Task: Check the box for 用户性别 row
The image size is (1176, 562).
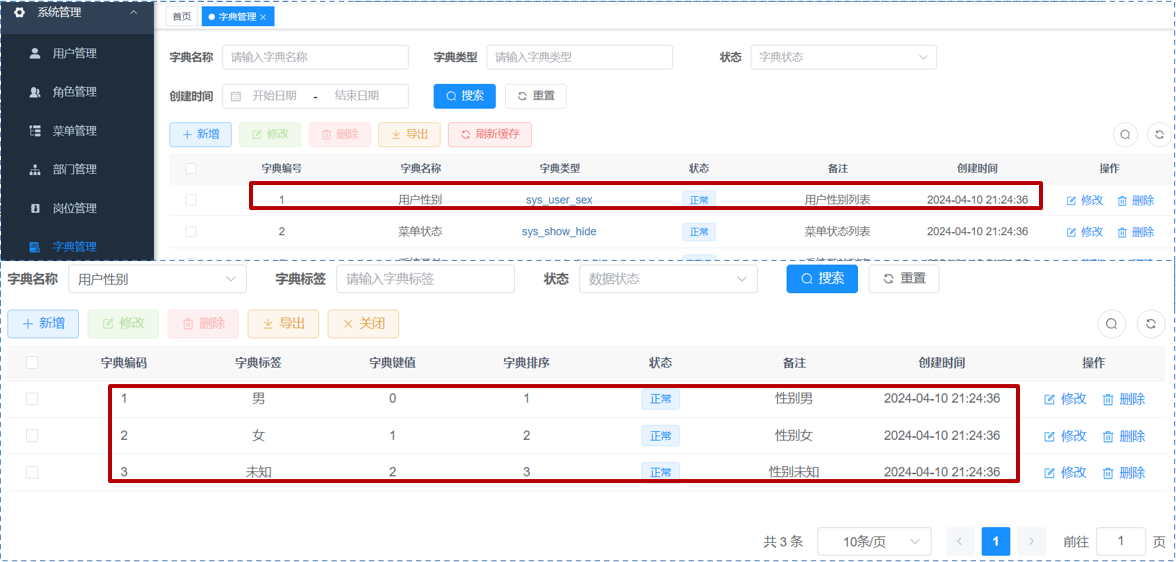Action: [x=191, y=200]
